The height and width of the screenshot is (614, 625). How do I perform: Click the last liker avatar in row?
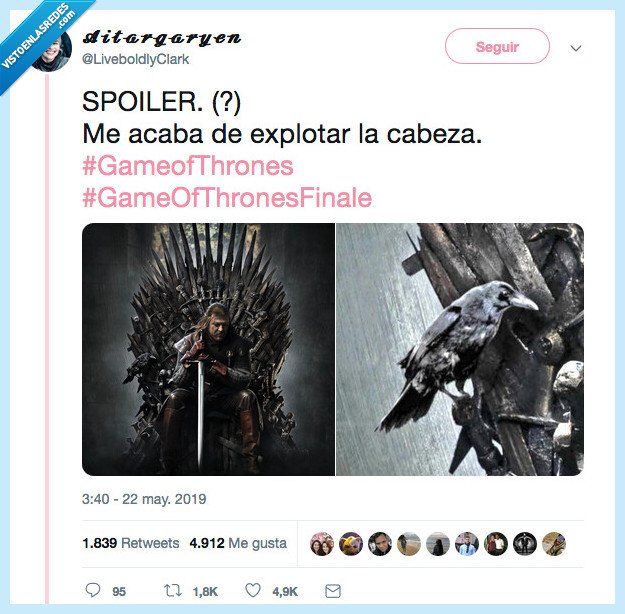tap(554, 544)
